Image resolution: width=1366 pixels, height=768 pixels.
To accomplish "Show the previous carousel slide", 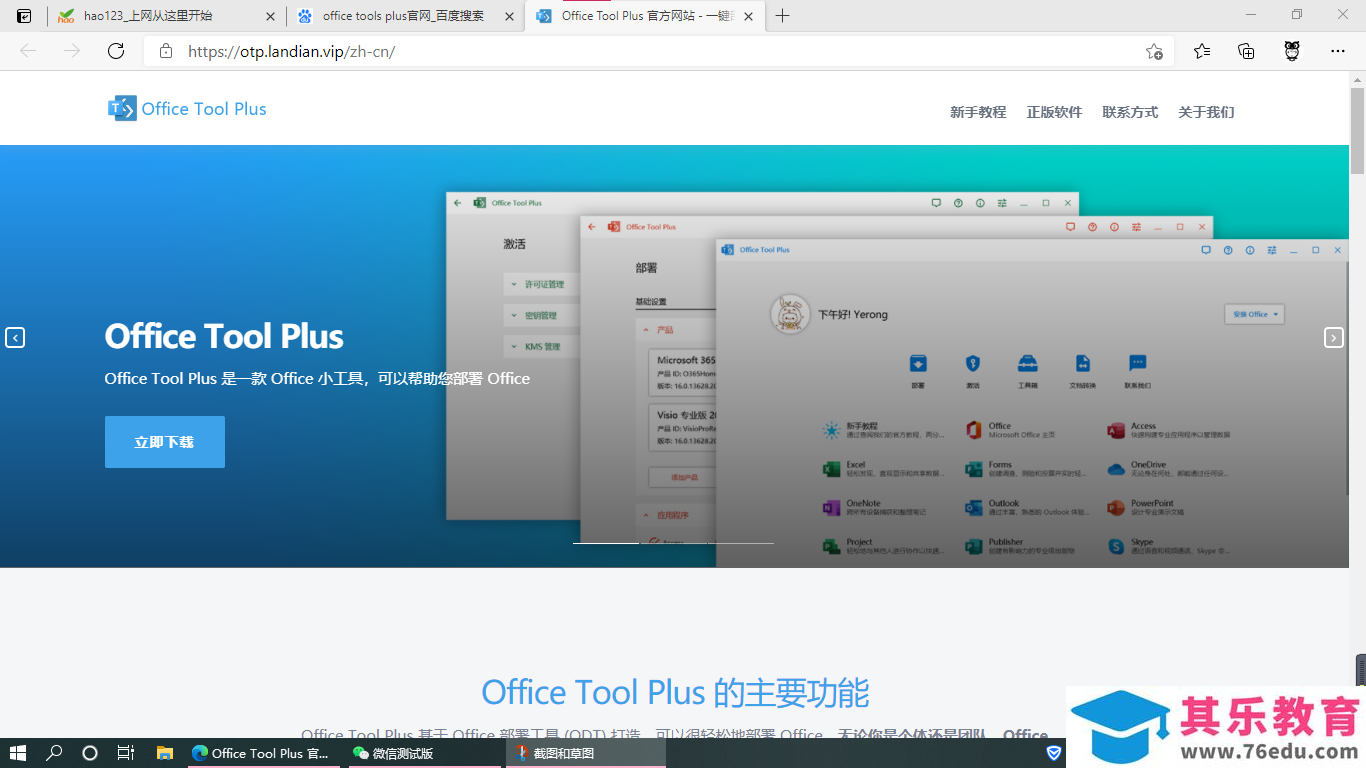I will point(15,338).
